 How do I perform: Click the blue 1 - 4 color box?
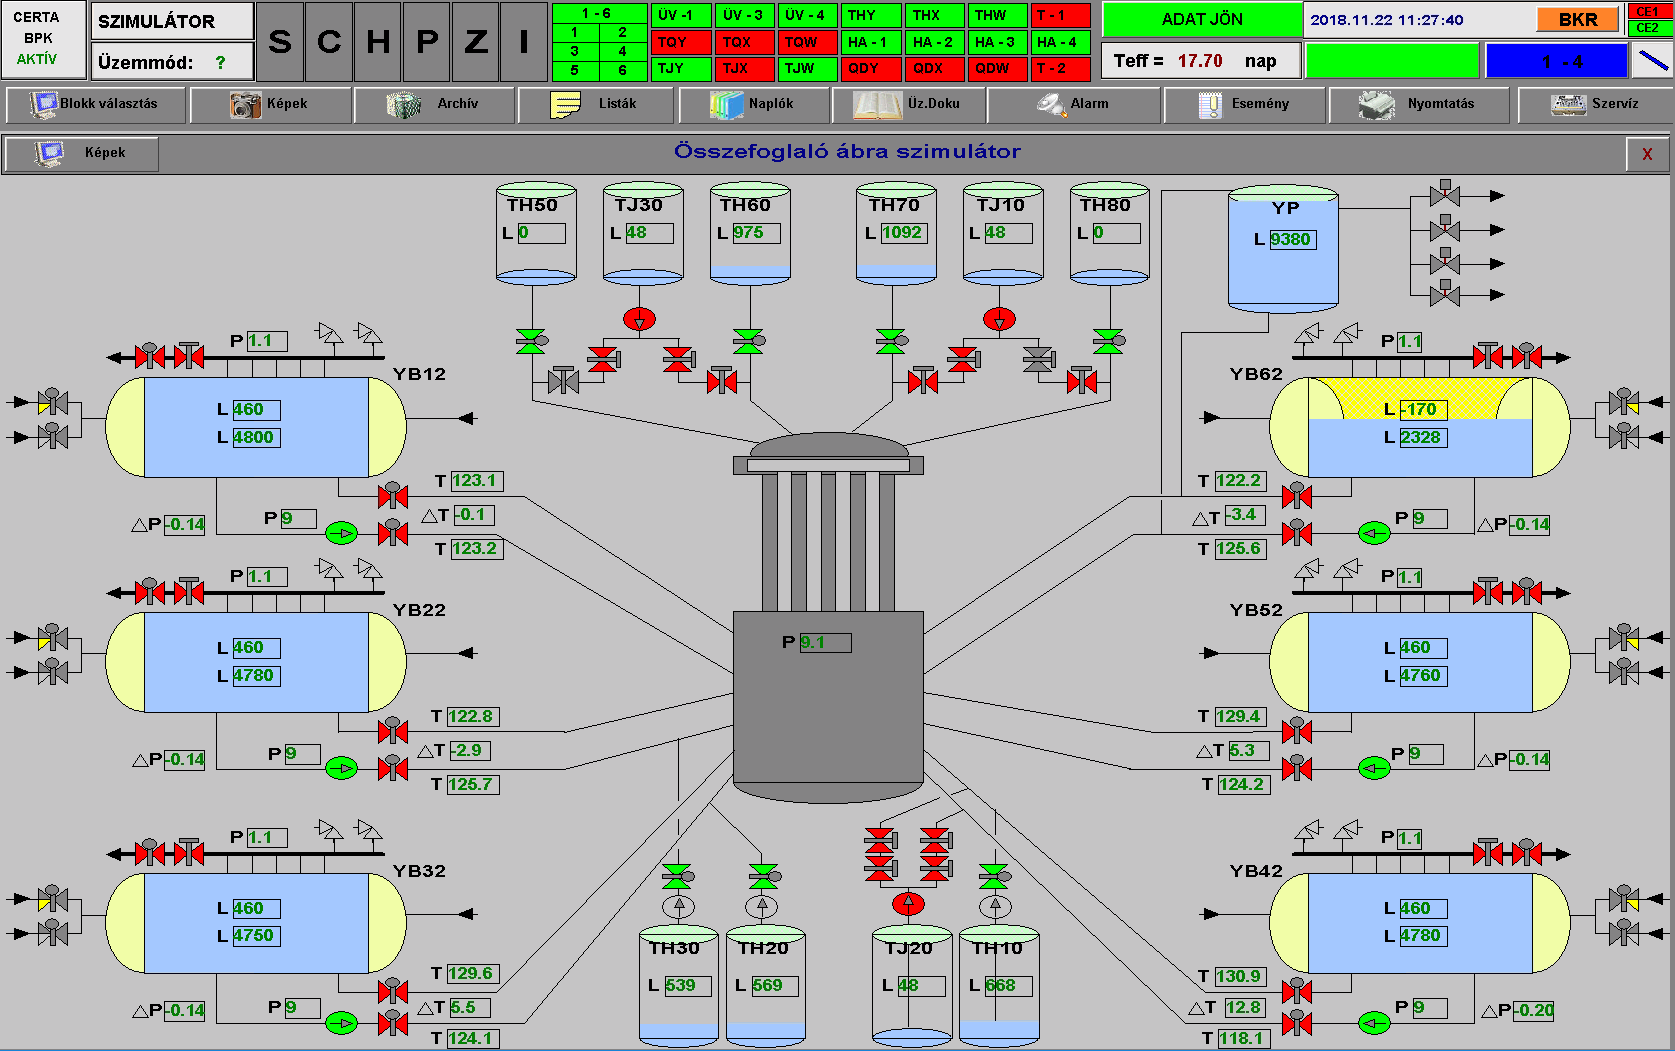coord(1556,61)
